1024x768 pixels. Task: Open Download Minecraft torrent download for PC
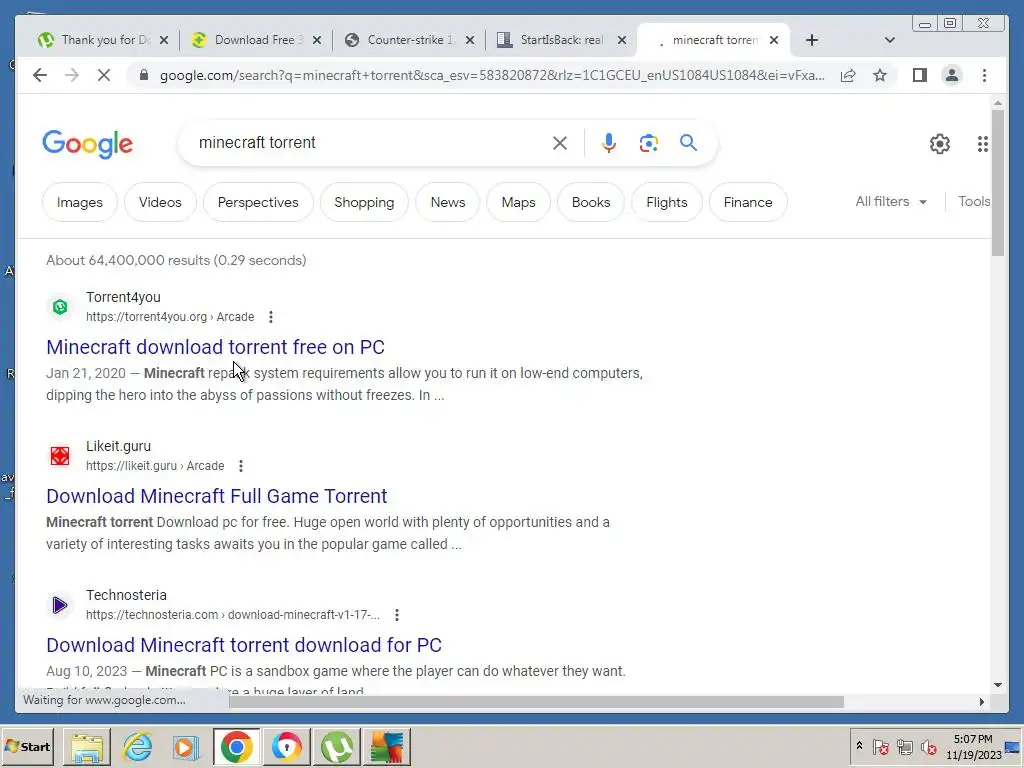[244, 645]
